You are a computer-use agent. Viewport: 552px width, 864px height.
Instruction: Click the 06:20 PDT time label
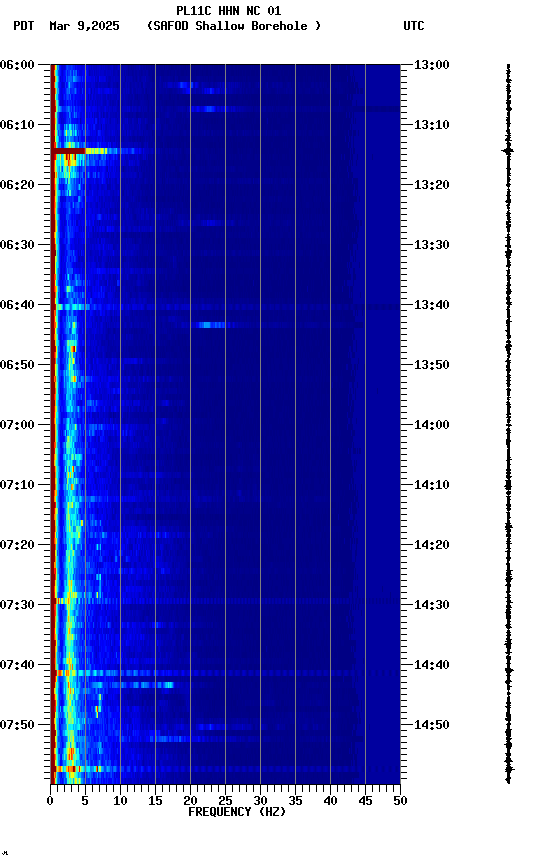click(x=17, y=185)
